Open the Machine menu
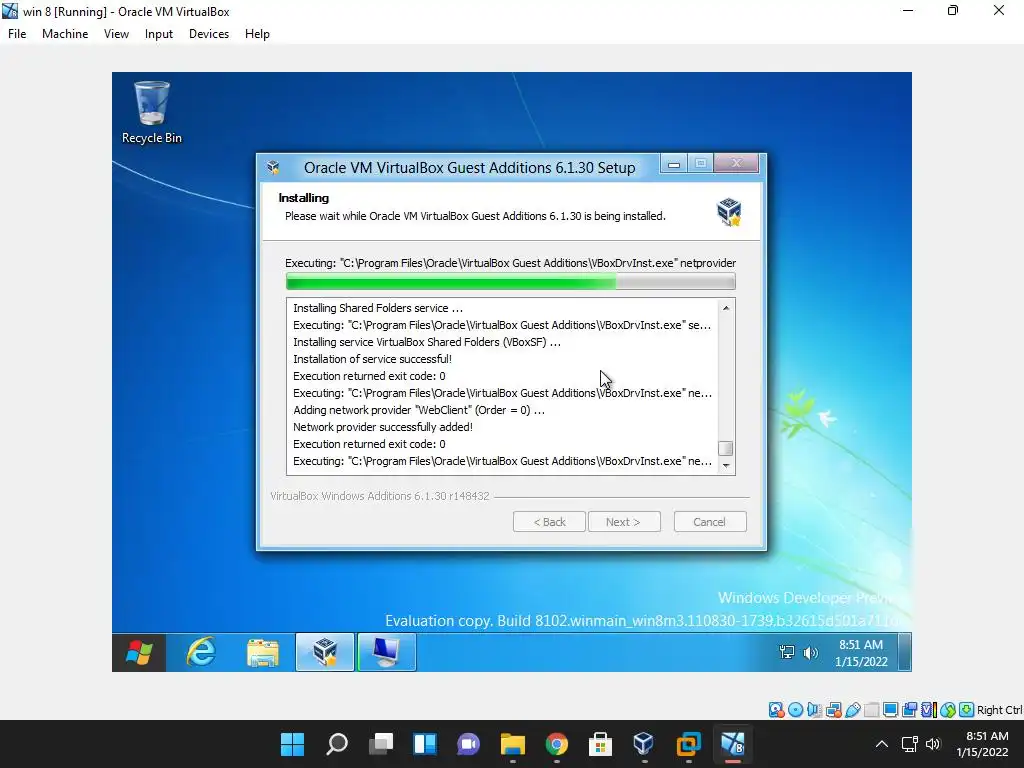 pyautogui.click(x=65, y=34)
